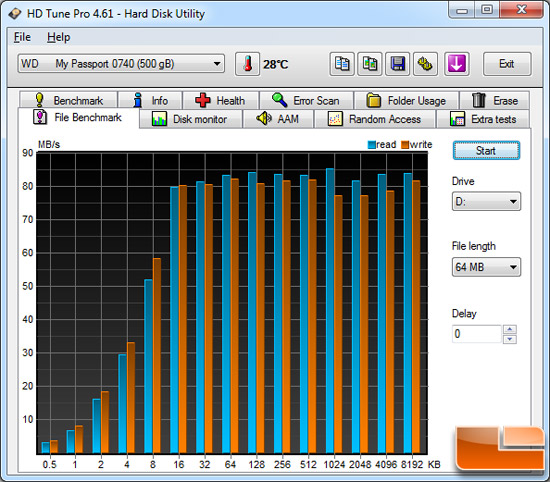Viewport: 550px width, 482px height.
Task: Open the options tools icon
Action: 425,64
